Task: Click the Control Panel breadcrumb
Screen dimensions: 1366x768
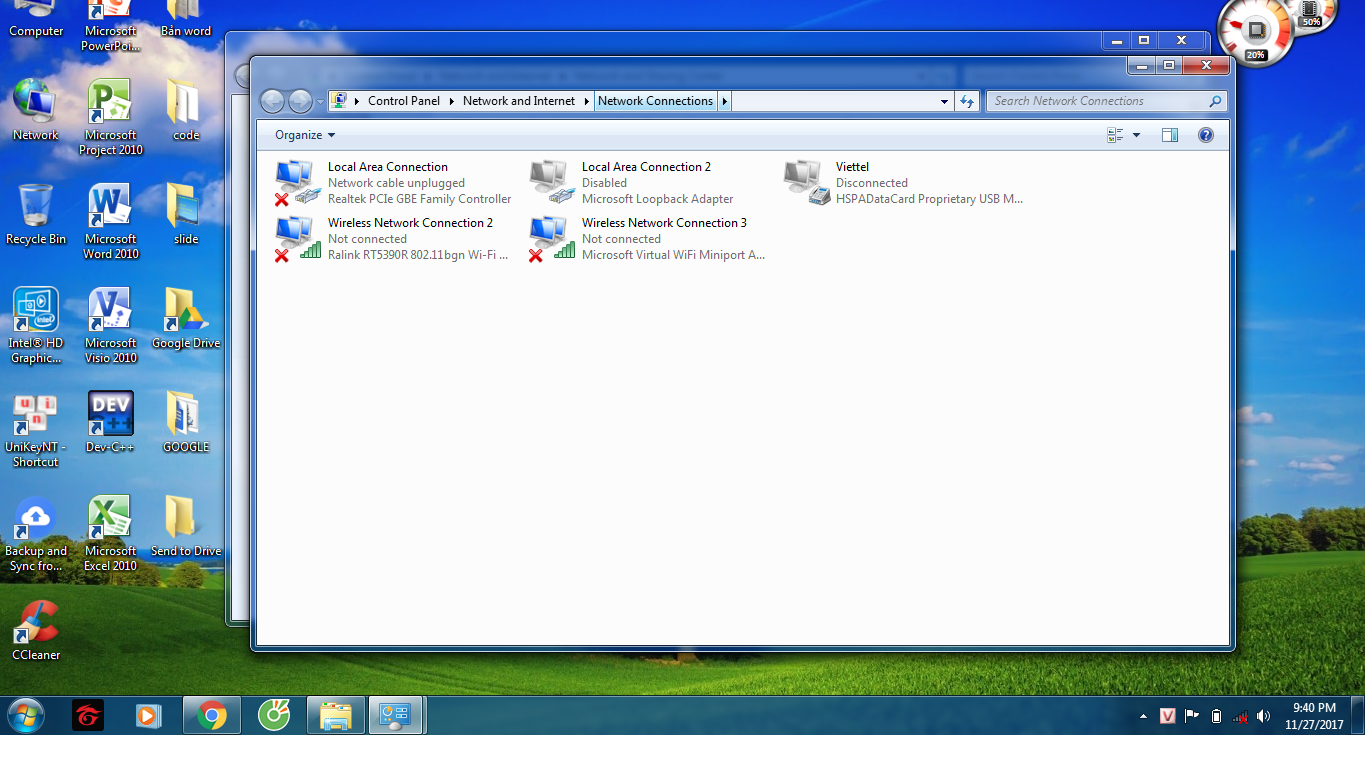Action: pos(404,101)
